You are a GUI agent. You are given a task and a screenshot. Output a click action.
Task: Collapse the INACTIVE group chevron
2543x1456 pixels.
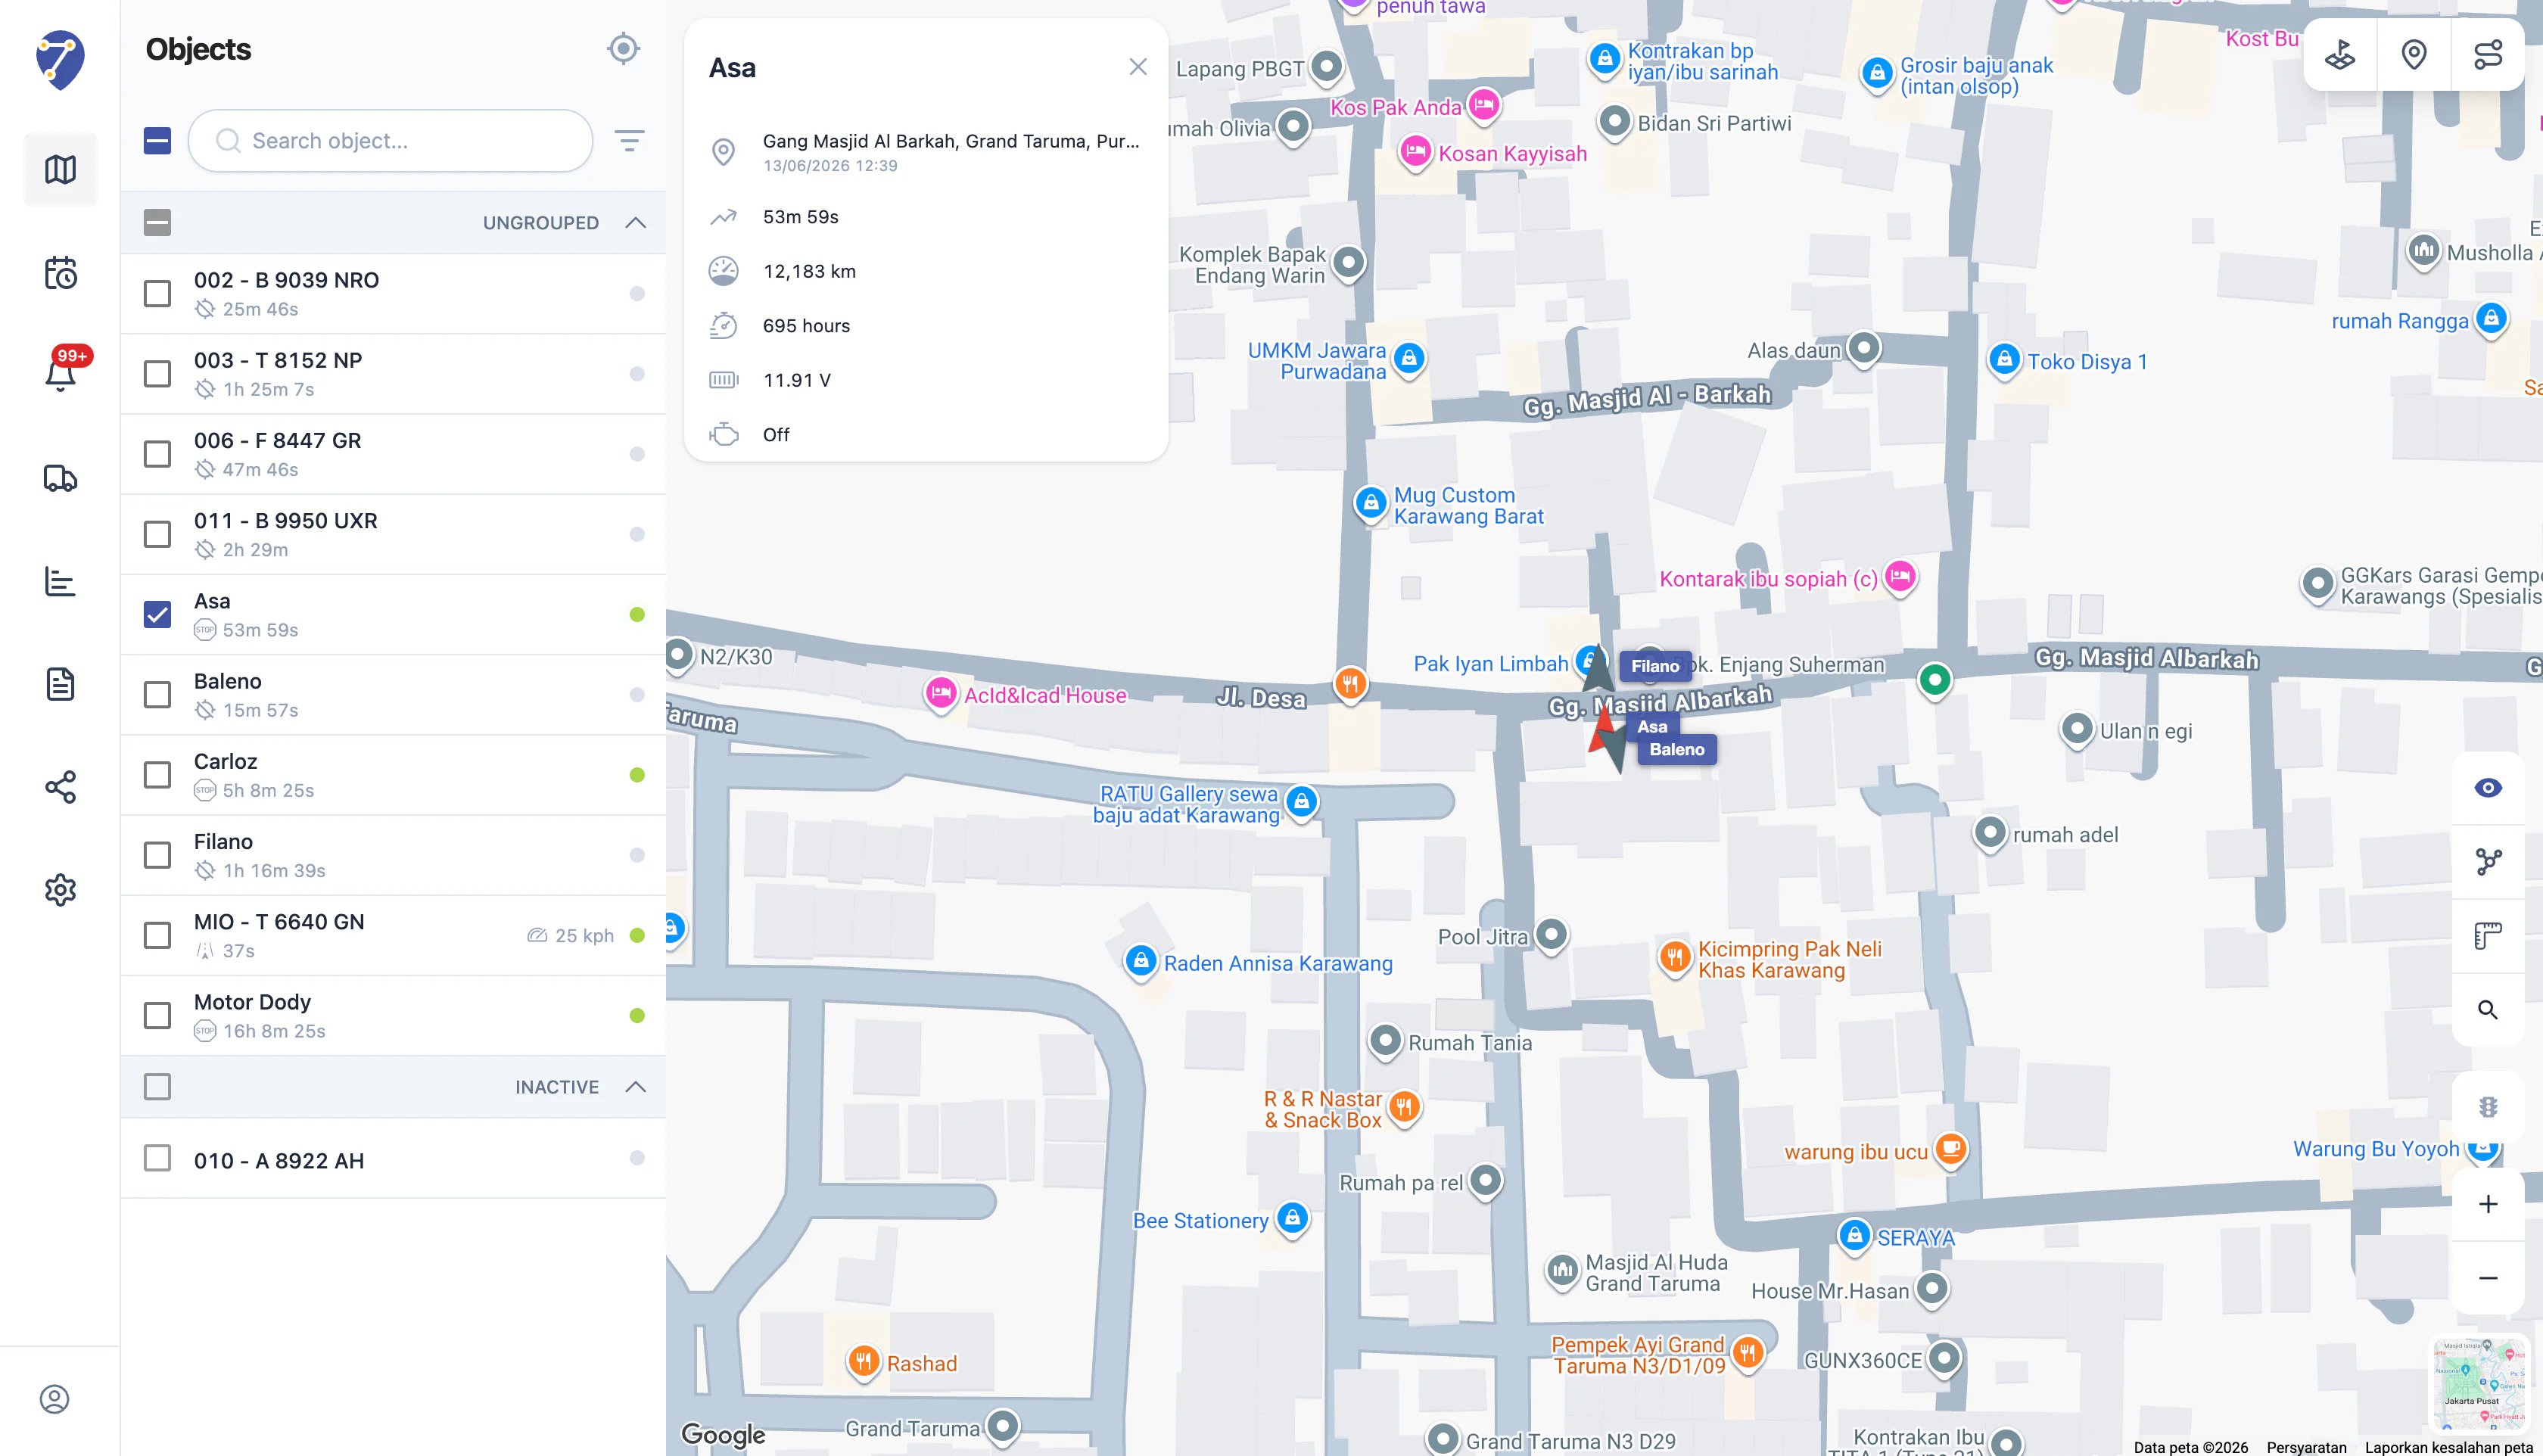[635, 1087]
